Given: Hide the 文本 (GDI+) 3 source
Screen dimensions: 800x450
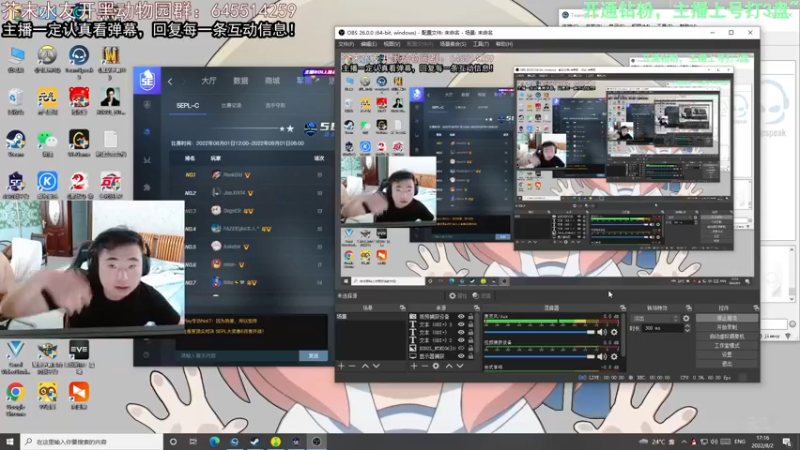Looking at the screenshot, I should (461, 324).
